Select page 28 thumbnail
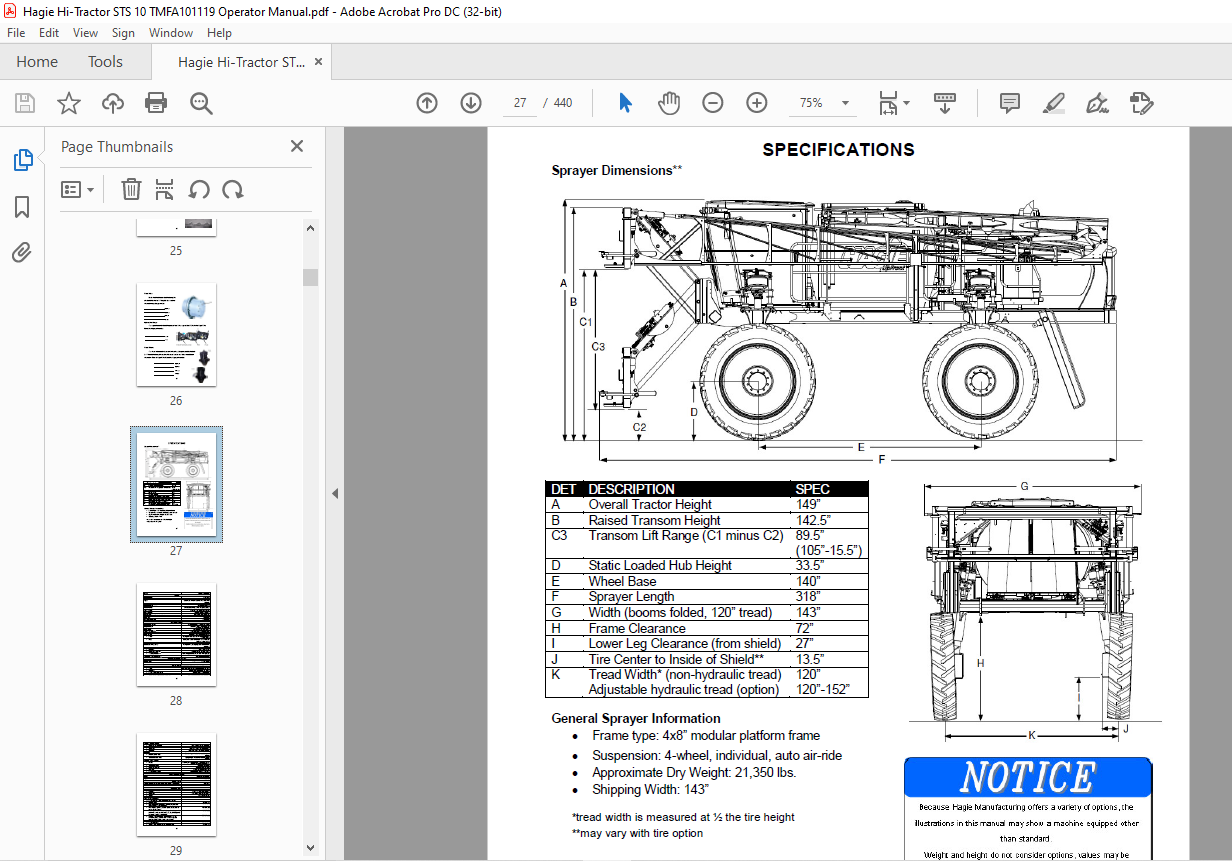The image size is (1232, 861). 176,635
